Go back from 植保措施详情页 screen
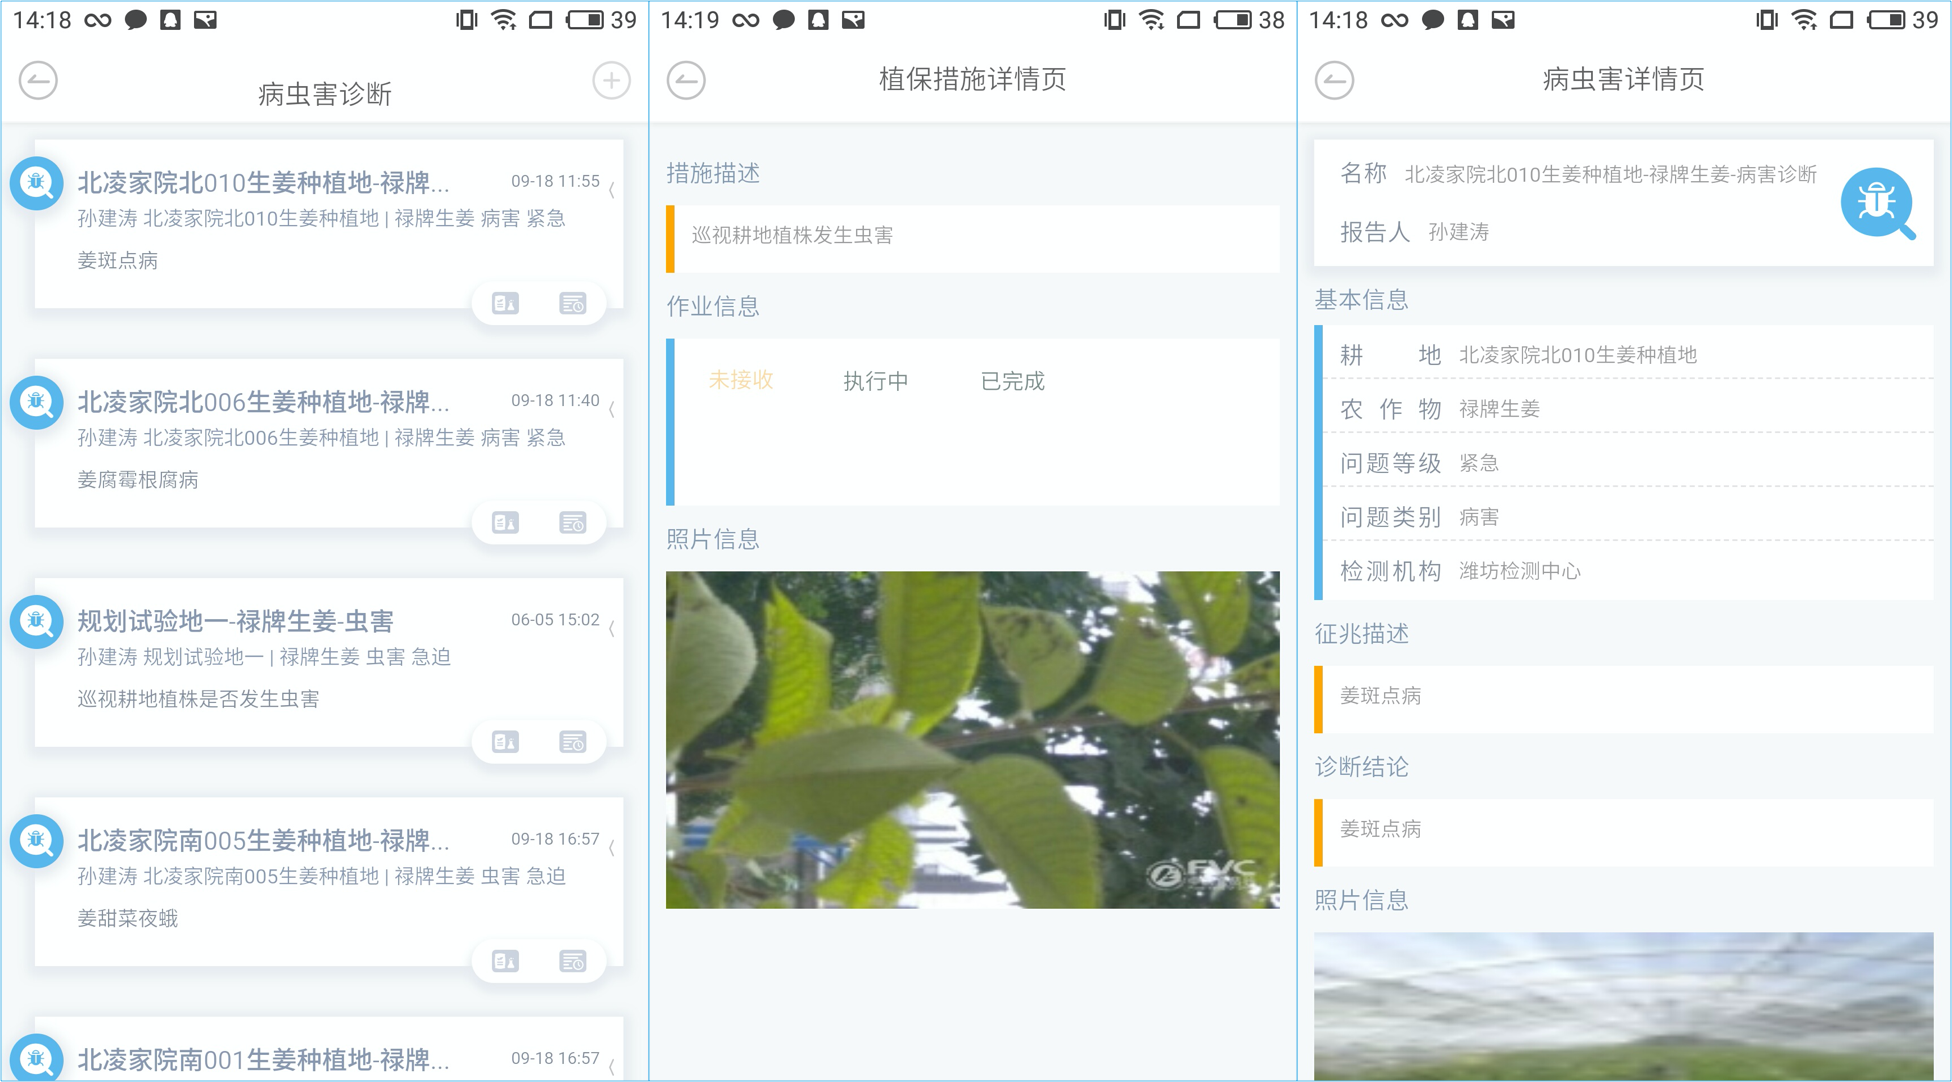The height and width of the screenshot is (1082, 1952). click(x=686, y=80)
